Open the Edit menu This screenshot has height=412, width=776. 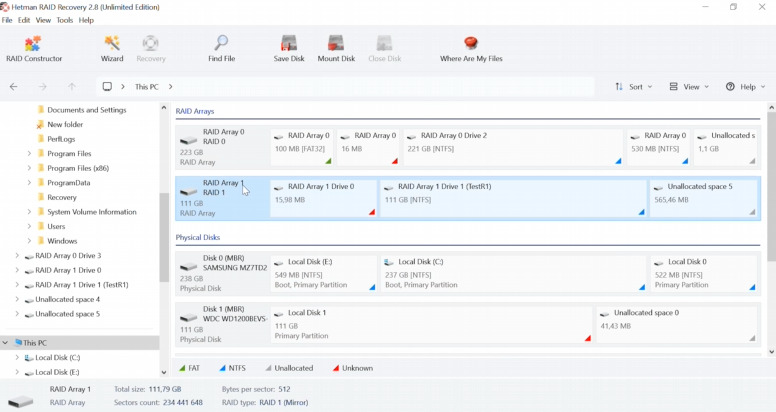pyautogui.click(x=24, y=20)
